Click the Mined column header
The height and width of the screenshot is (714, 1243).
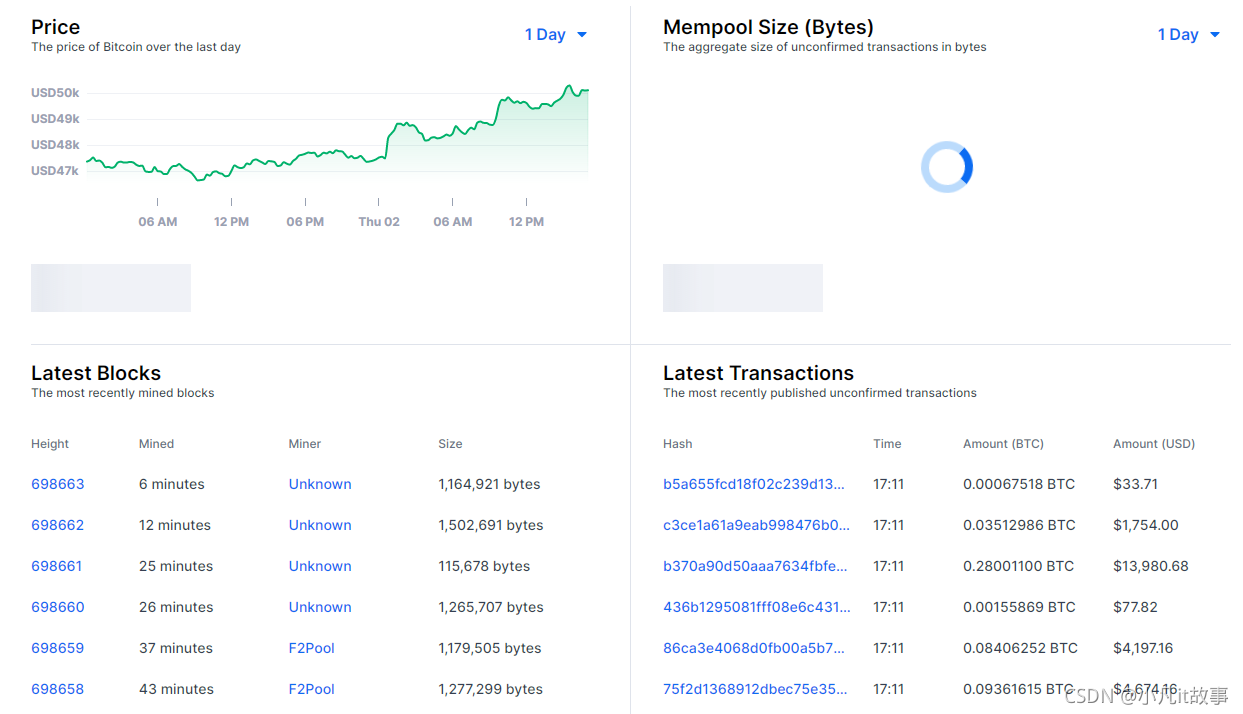tap(156, 444)
